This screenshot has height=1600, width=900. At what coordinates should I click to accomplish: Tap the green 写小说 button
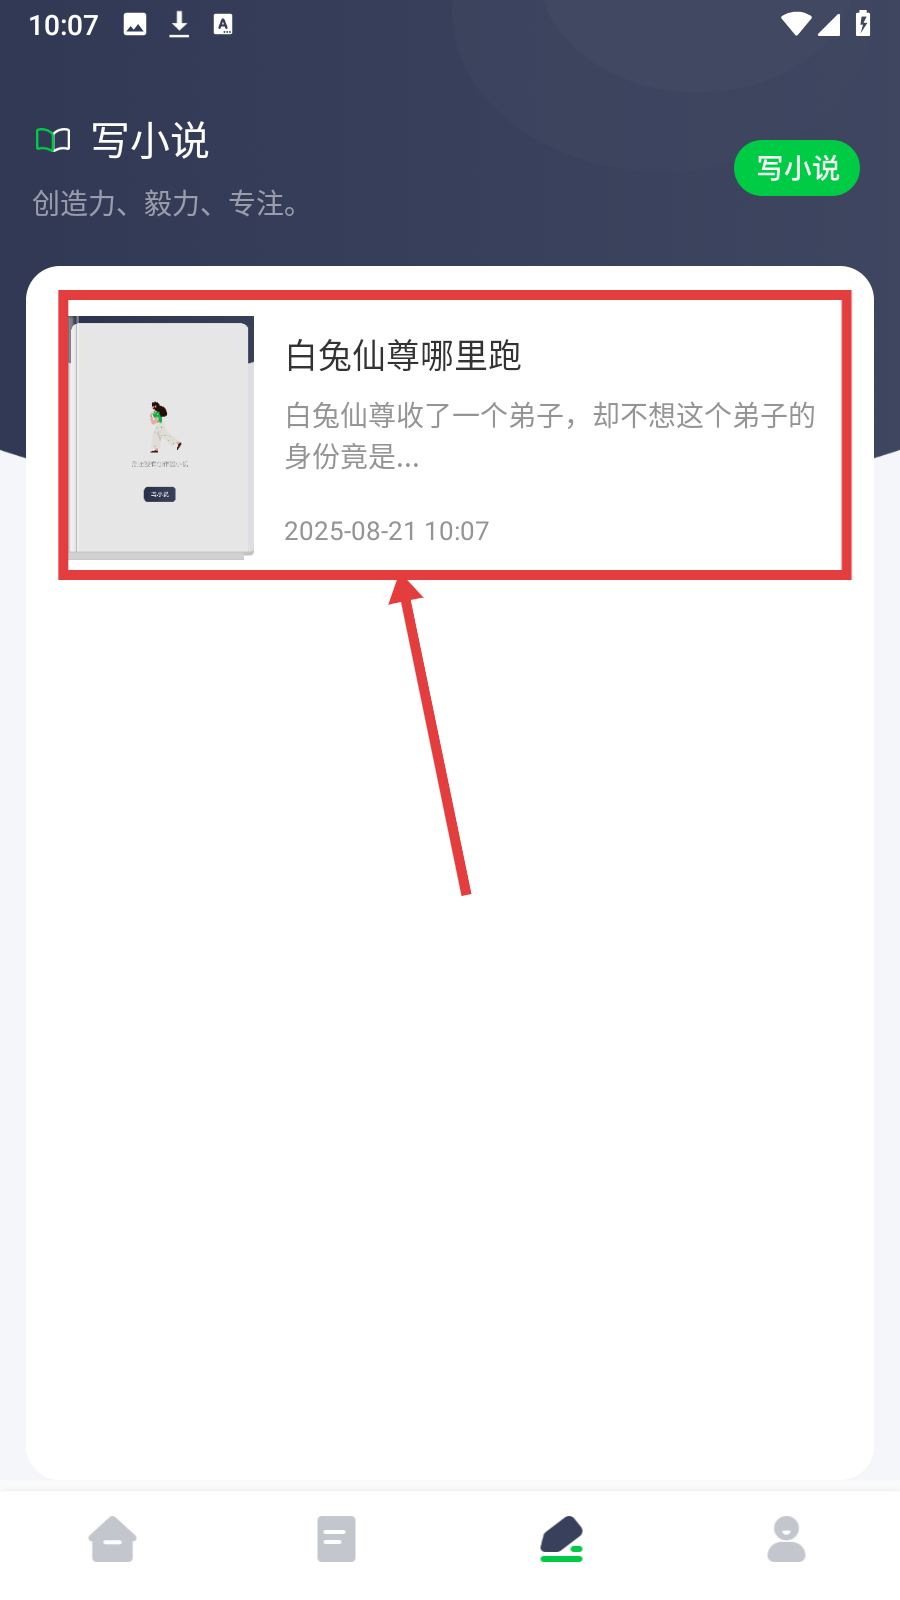[796, 168]
